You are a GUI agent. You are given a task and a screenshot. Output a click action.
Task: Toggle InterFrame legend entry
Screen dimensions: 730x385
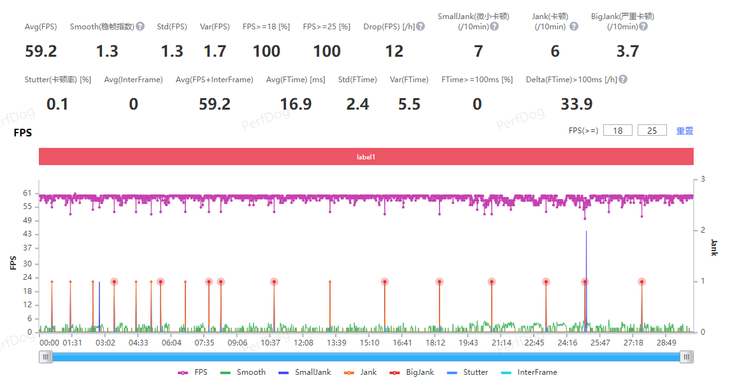tap(528, 372)
